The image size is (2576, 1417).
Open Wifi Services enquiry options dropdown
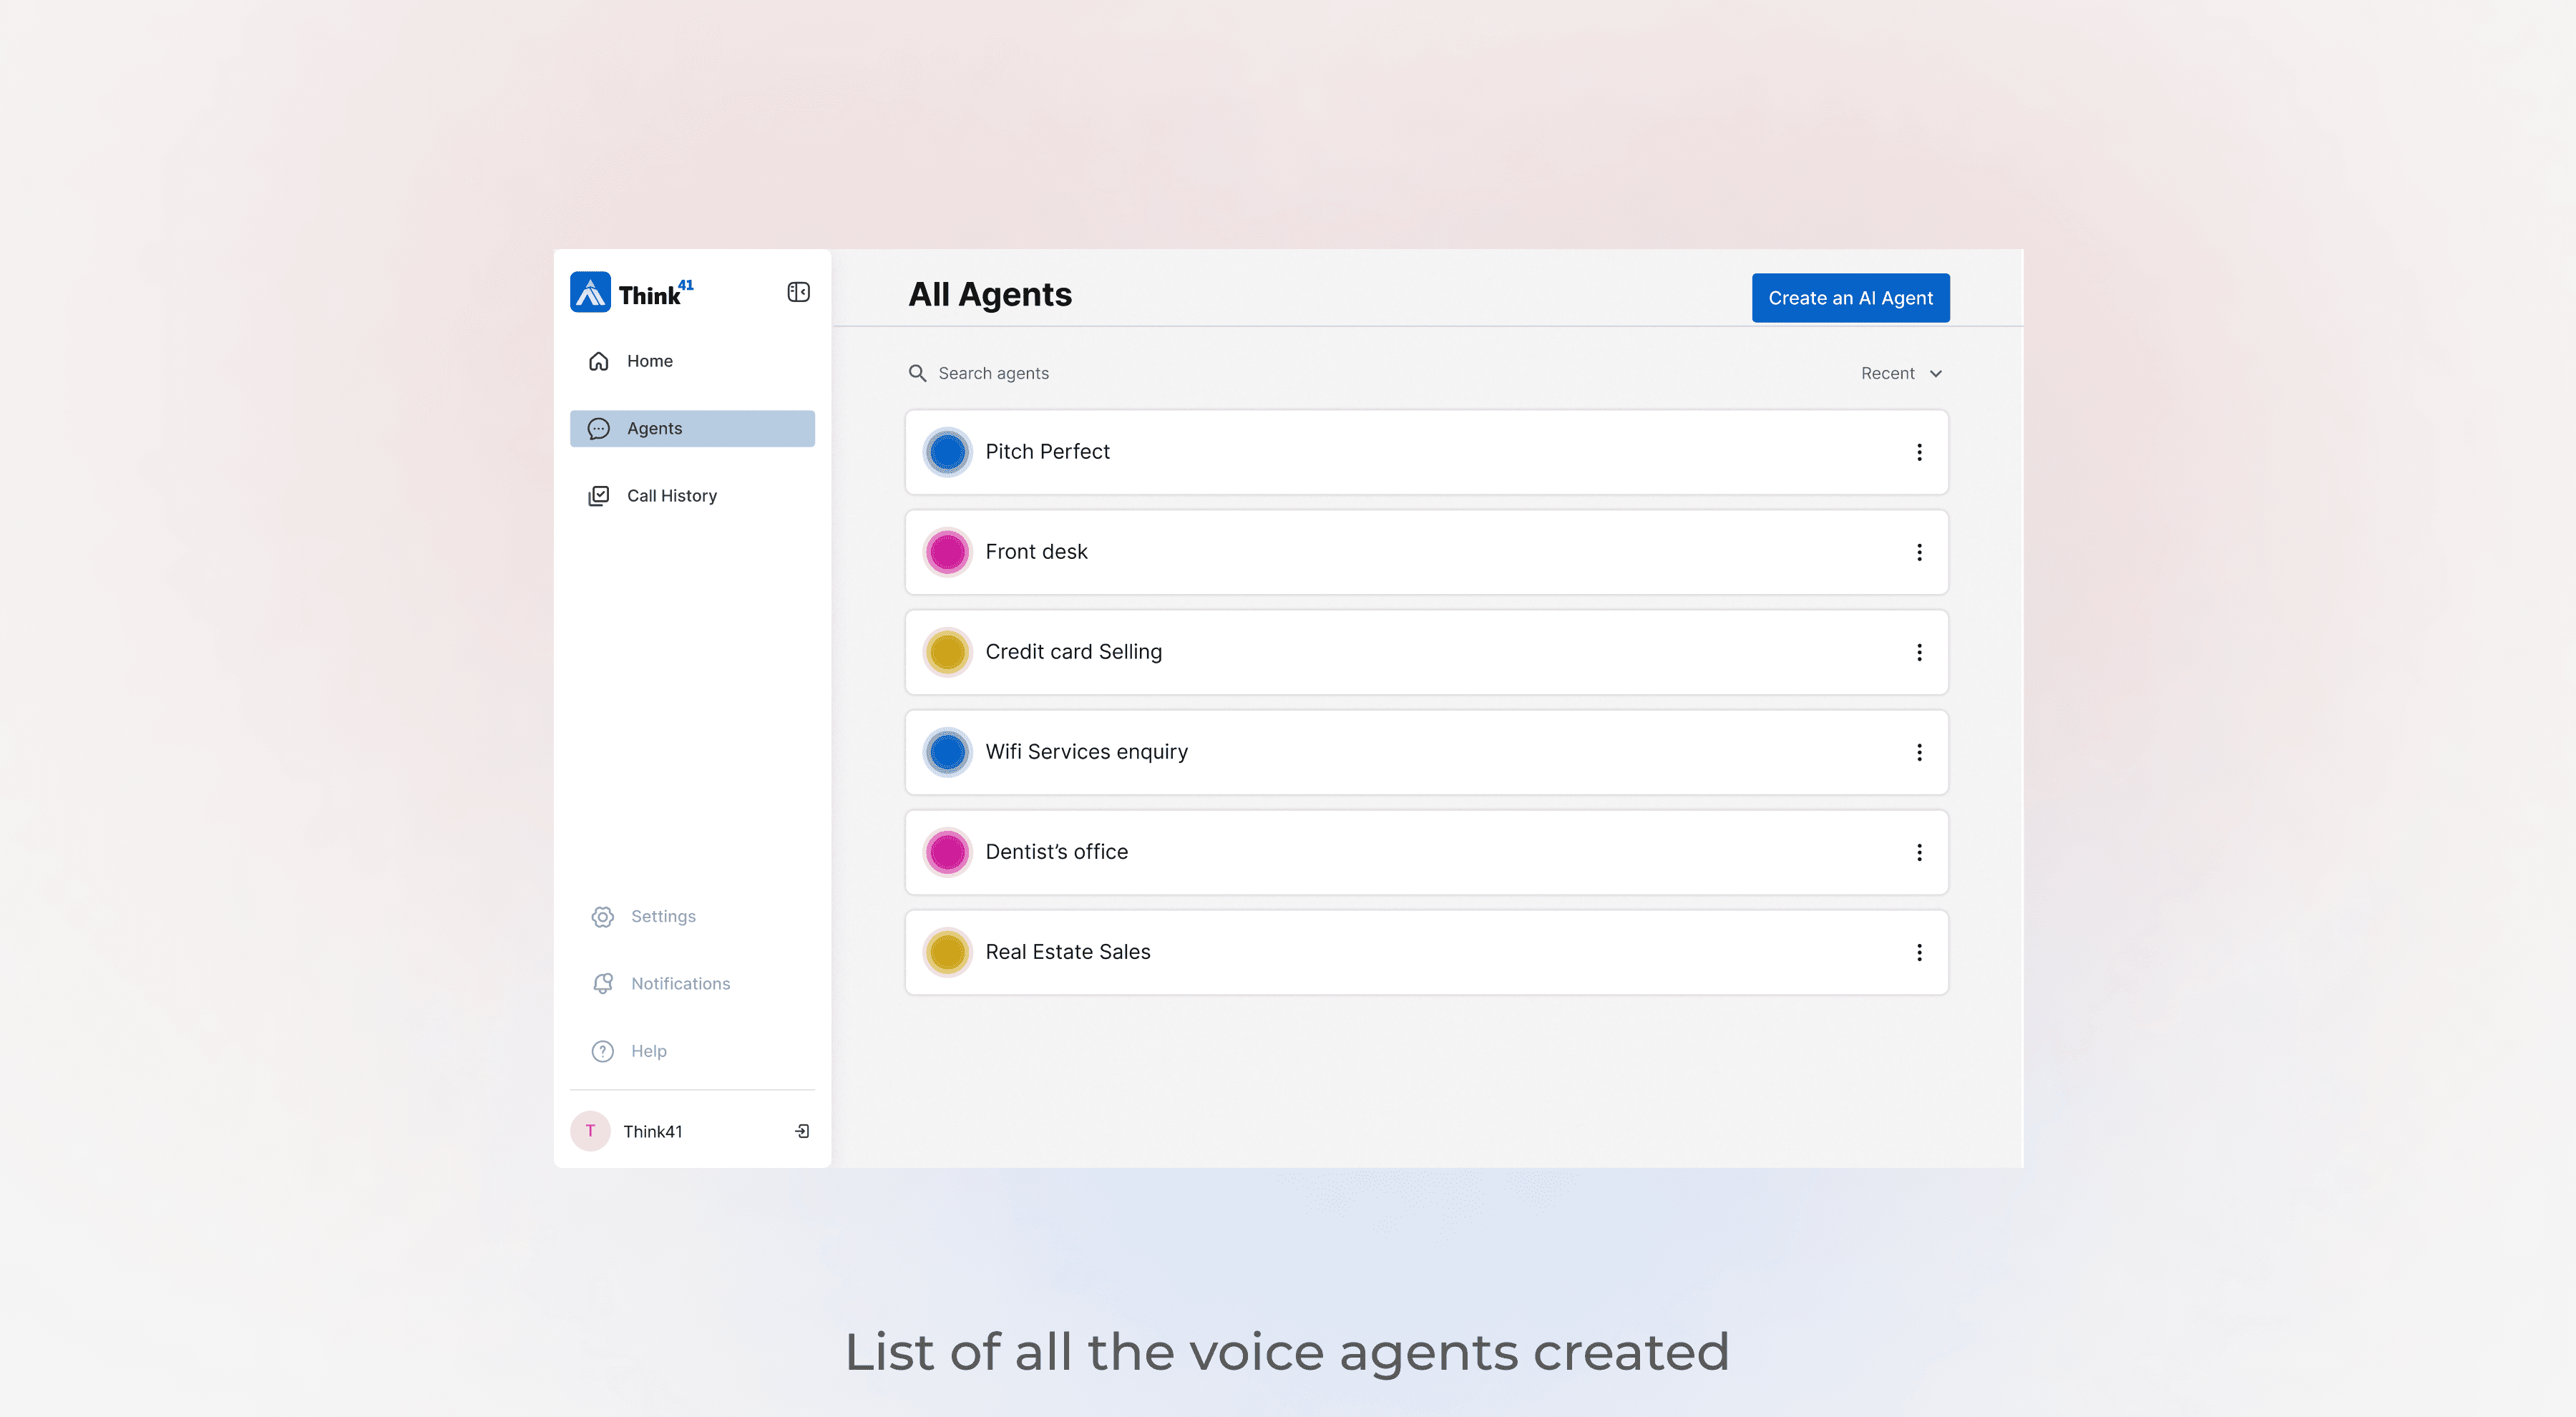coord(1919,752)
